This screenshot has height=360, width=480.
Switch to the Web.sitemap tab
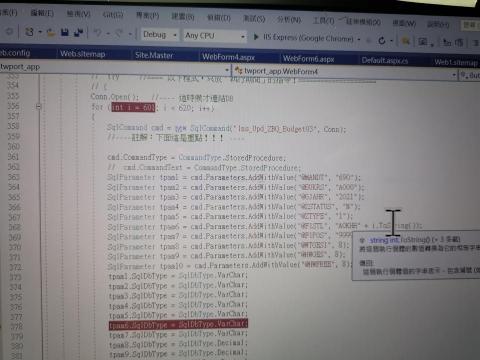coord(83,54)
